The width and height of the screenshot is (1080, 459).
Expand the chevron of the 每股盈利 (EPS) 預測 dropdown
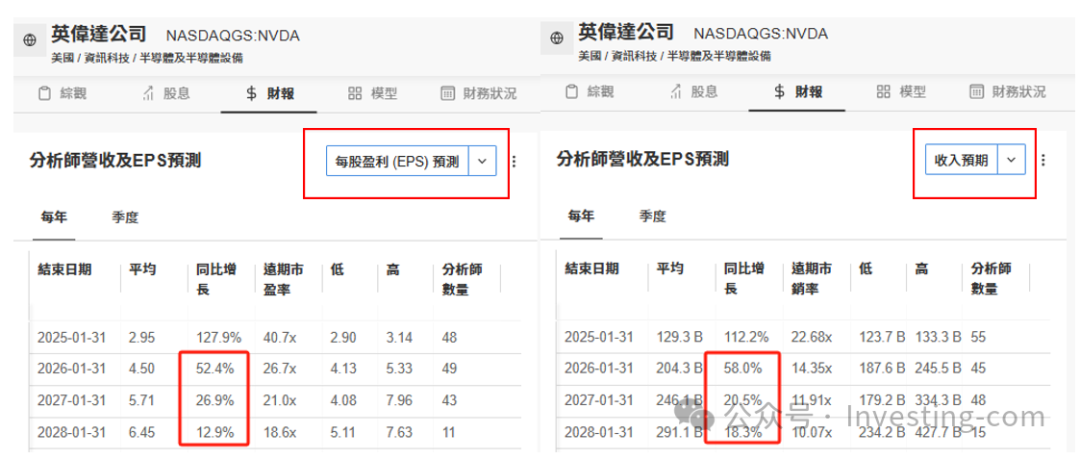coord(482,161)
